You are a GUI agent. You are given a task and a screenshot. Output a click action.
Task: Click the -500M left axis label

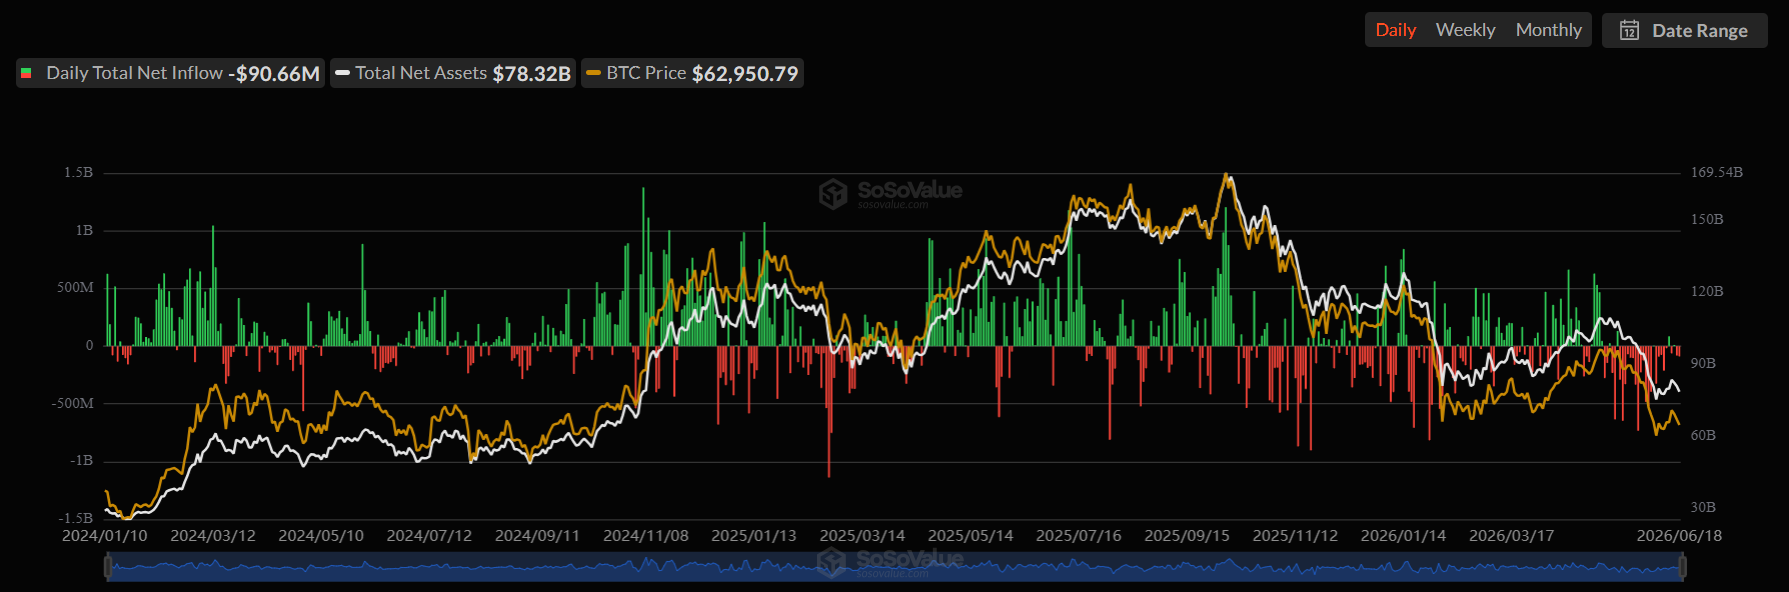point(73,403)
